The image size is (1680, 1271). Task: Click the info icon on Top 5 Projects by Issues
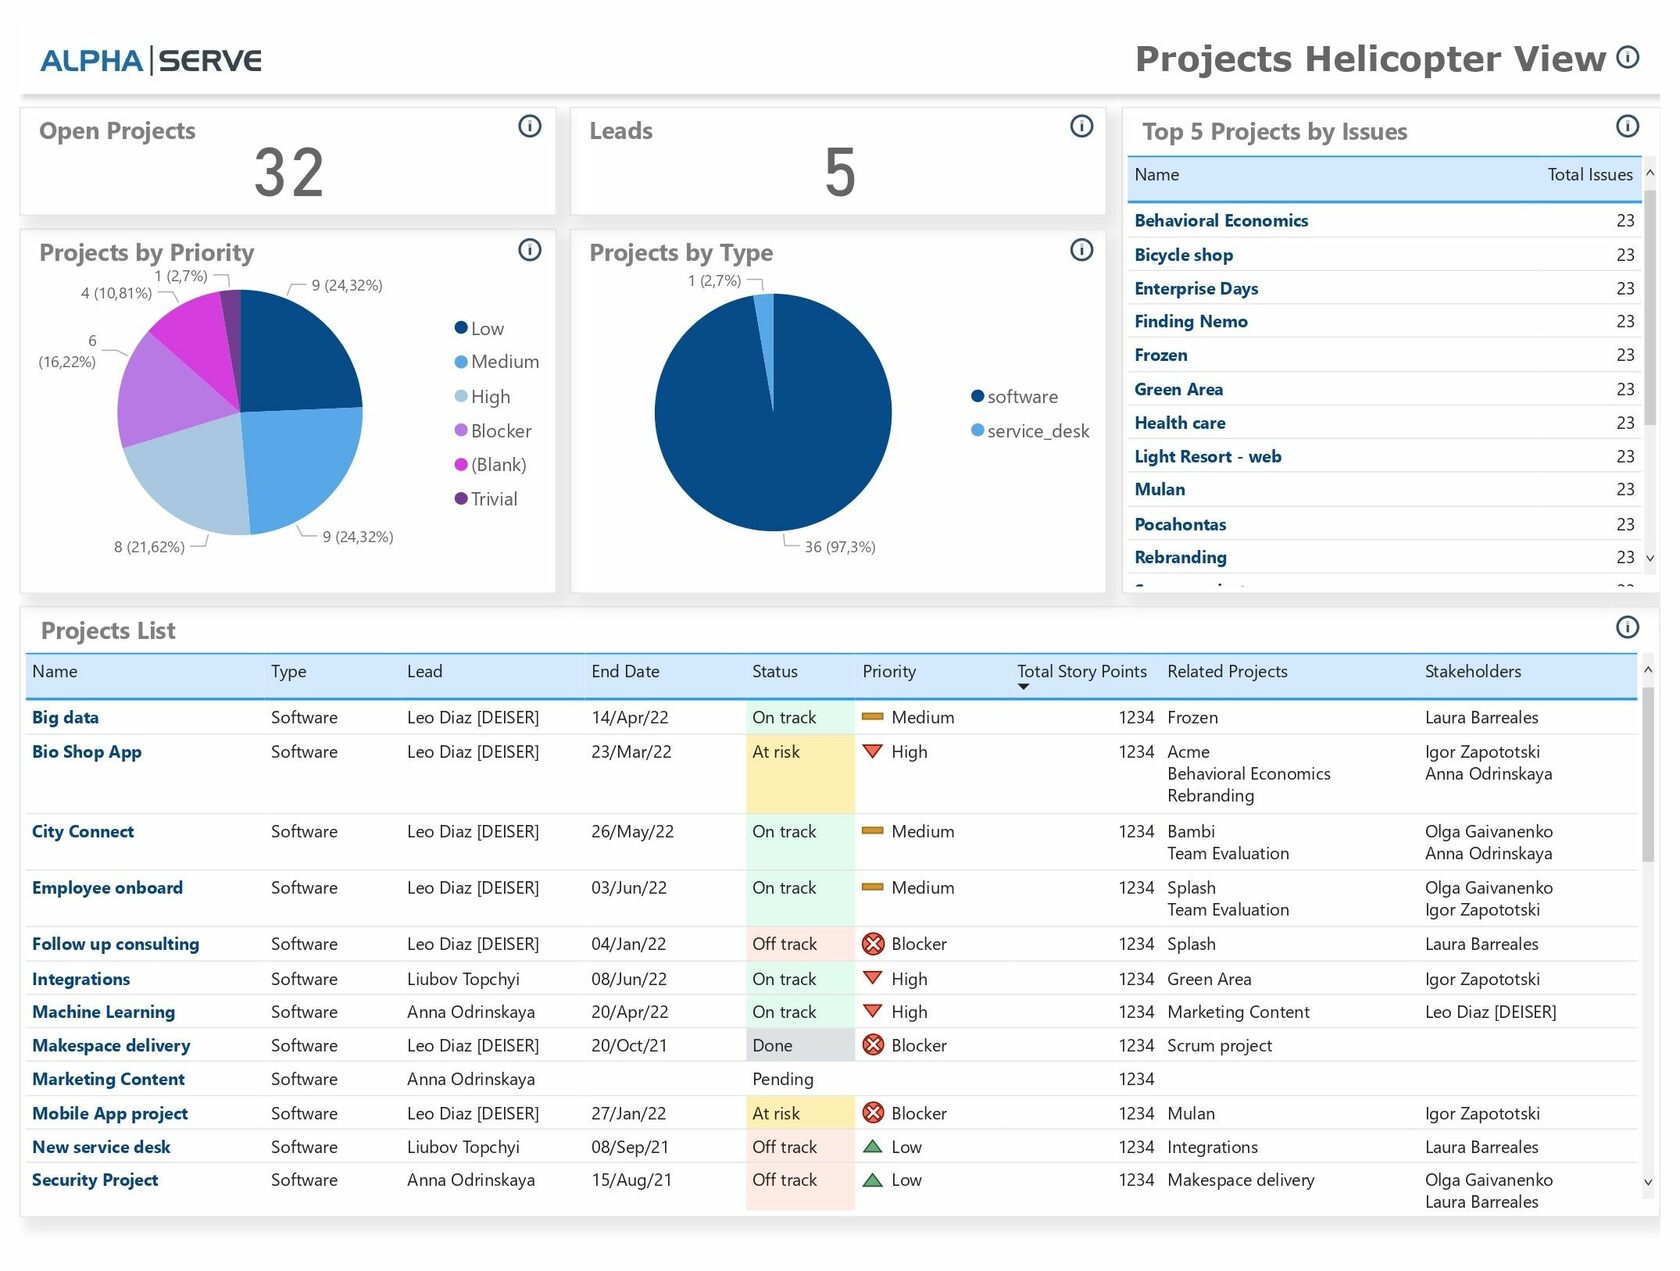tap(1627, 126)
